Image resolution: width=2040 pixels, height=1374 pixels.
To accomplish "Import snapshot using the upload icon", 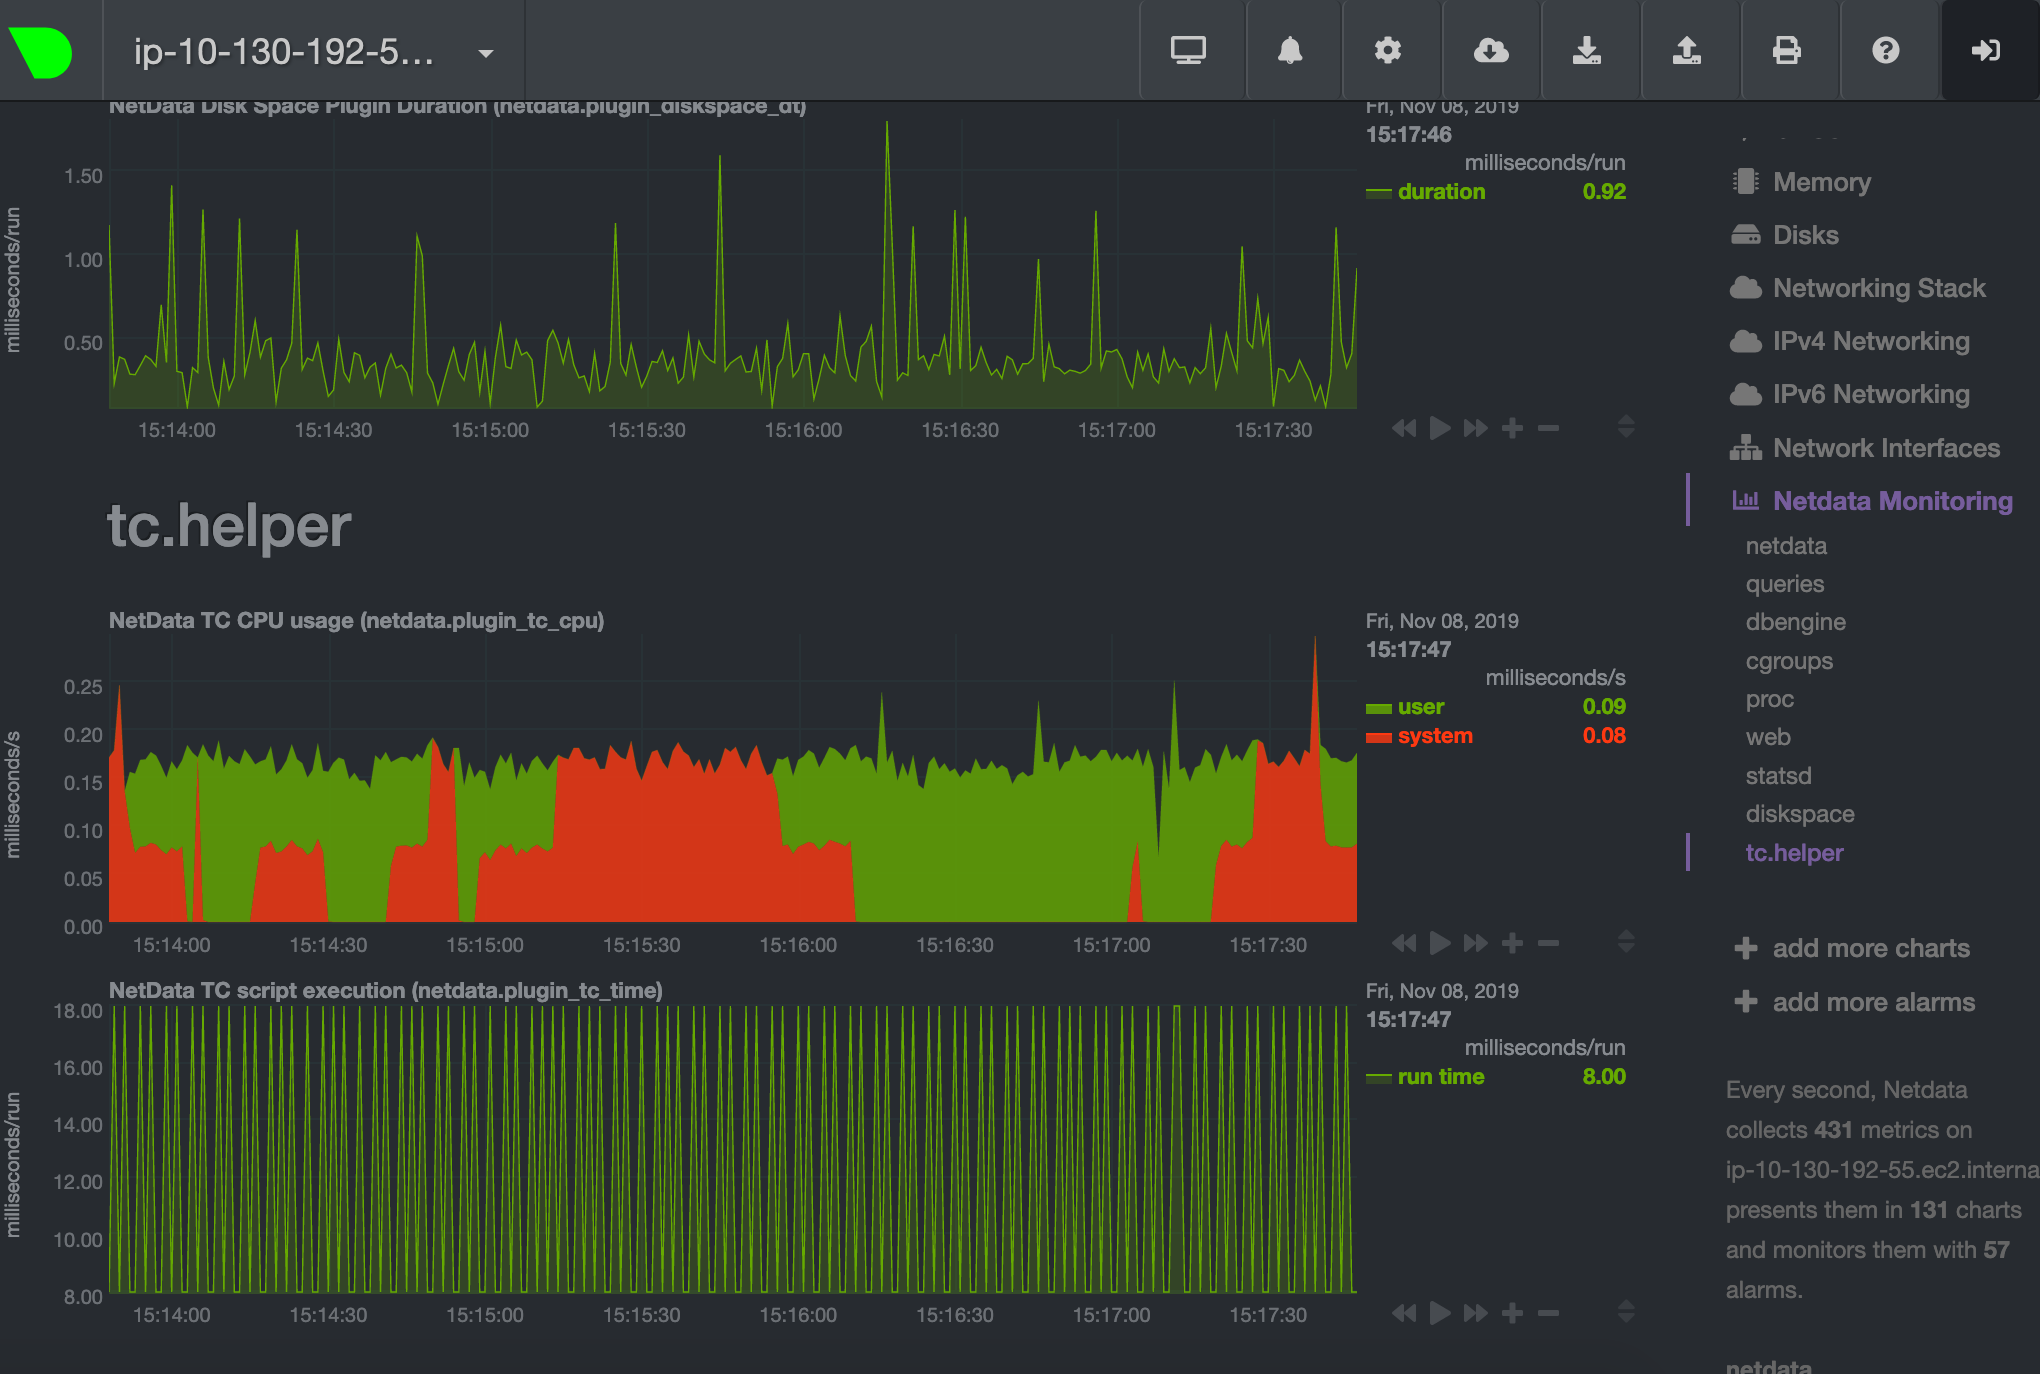I will click(1690, 50).
